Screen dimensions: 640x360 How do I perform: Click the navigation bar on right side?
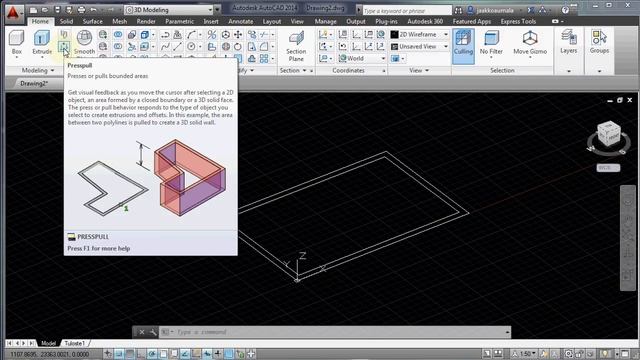(628, 238)
